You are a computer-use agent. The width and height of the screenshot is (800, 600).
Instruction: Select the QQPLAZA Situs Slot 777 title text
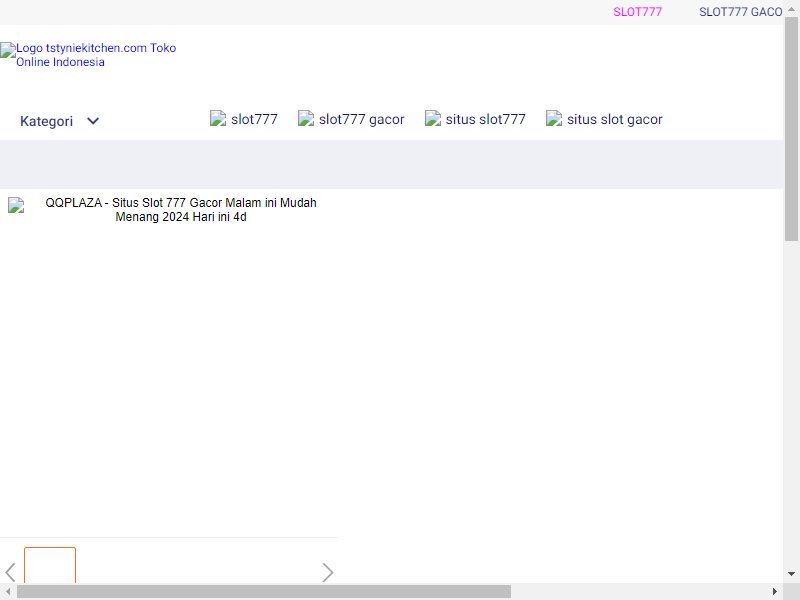[181, 210]
